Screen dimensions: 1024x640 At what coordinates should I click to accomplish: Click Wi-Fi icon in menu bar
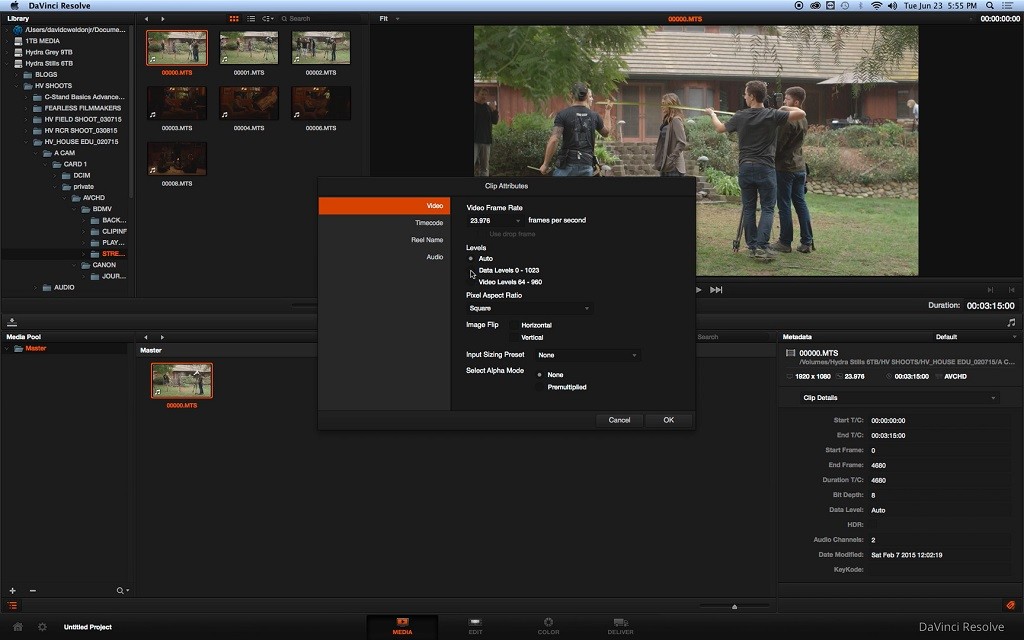pos(876,5)
